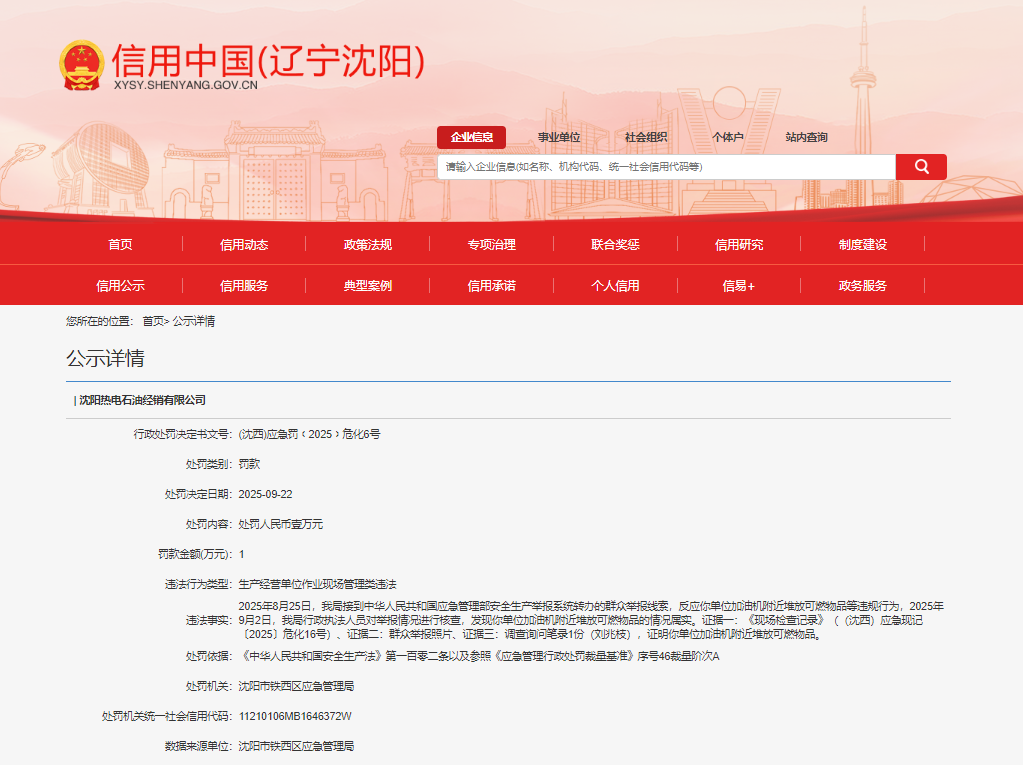Open the 政策法规 navigation item
Viewport: 1023px width, 765px height.
pyautogui.click(x=368, y=245)
